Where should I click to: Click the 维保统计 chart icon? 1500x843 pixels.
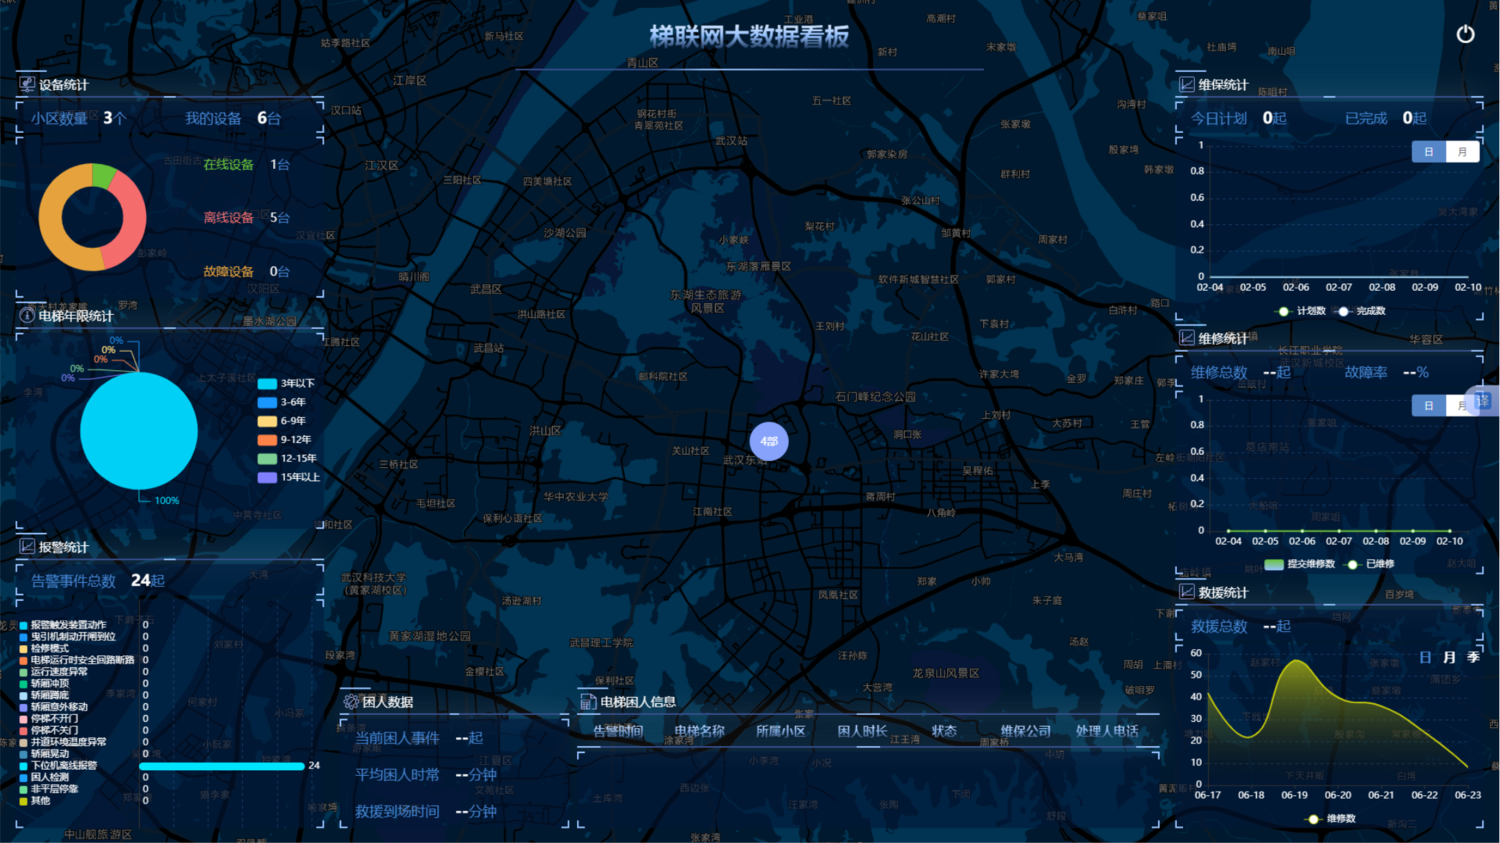click(1186, 85)
